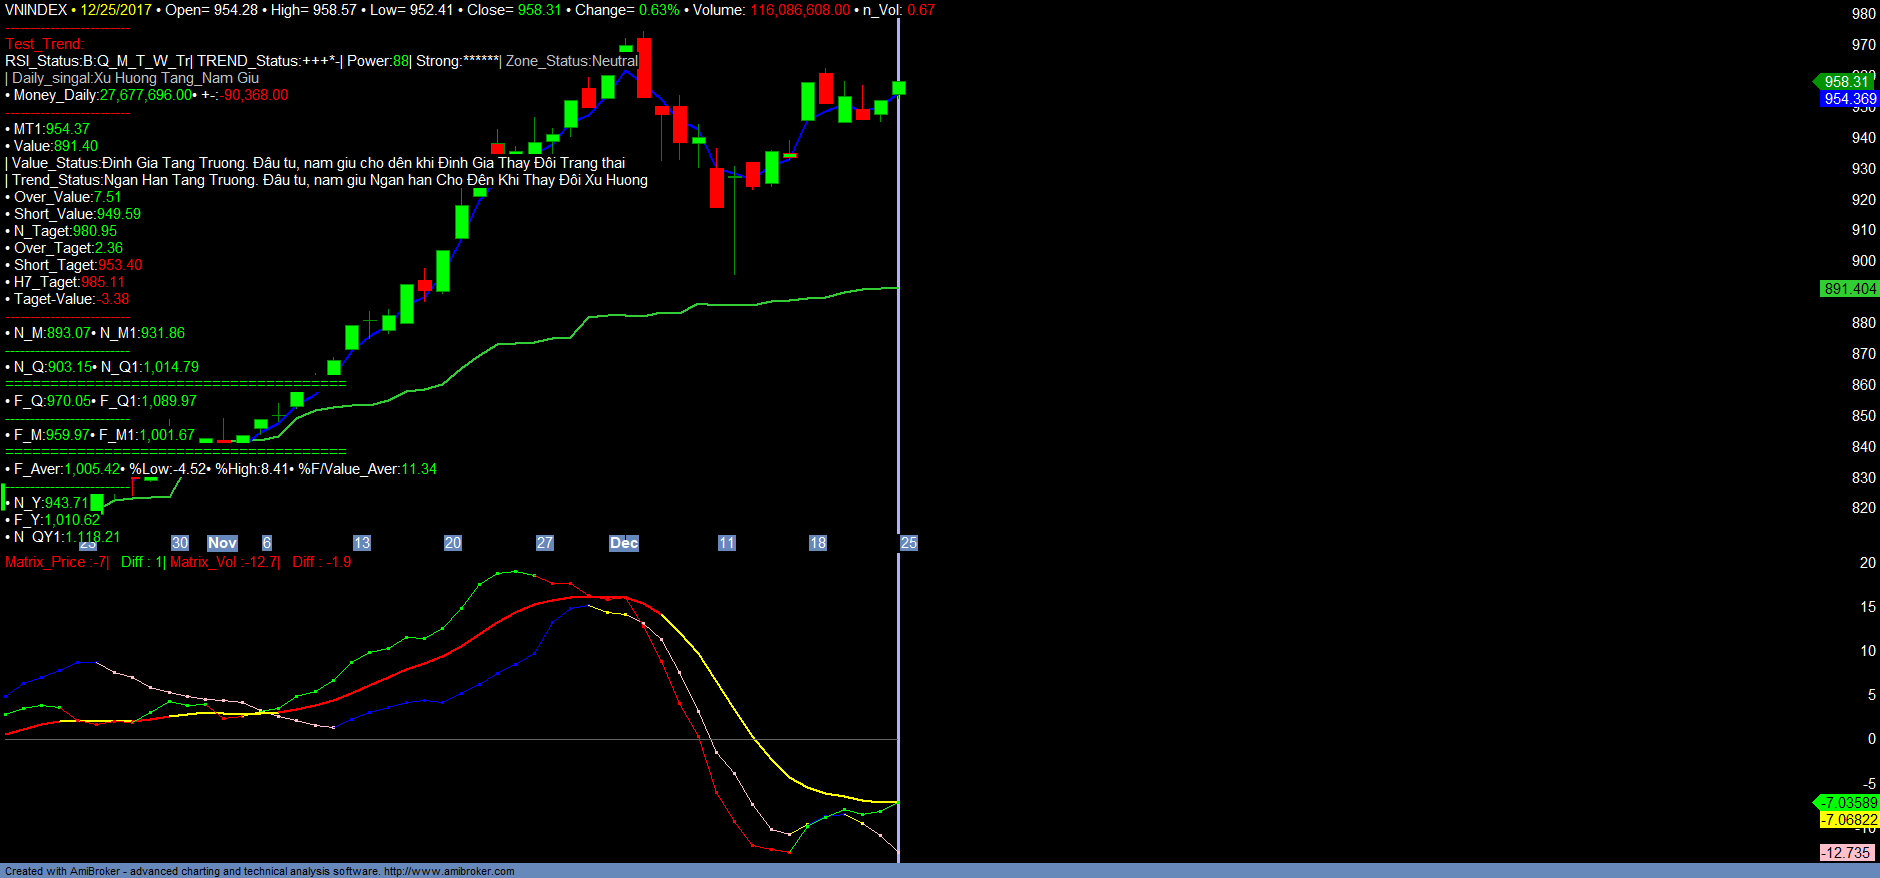
Task: Click the blue 954.369 price tag
Action: pos(1849,99)
